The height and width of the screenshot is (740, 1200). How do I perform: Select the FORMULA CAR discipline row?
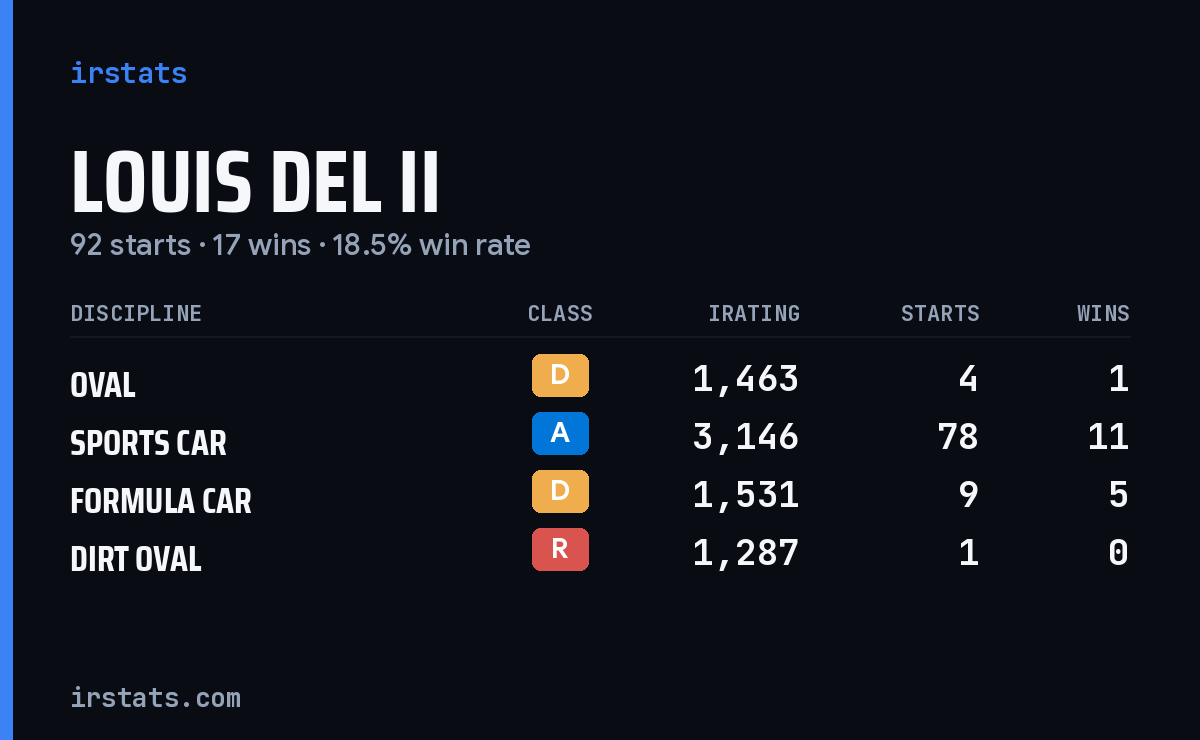click(x=600, y=495)
